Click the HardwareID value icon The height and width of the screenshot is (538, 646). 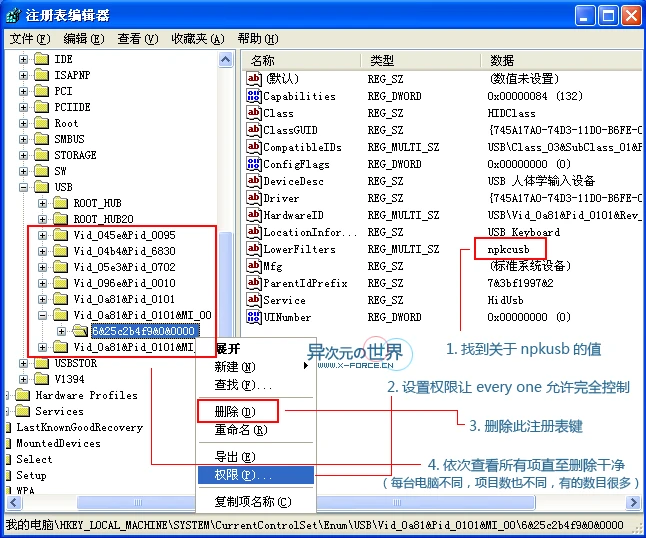tap(253, 215)
